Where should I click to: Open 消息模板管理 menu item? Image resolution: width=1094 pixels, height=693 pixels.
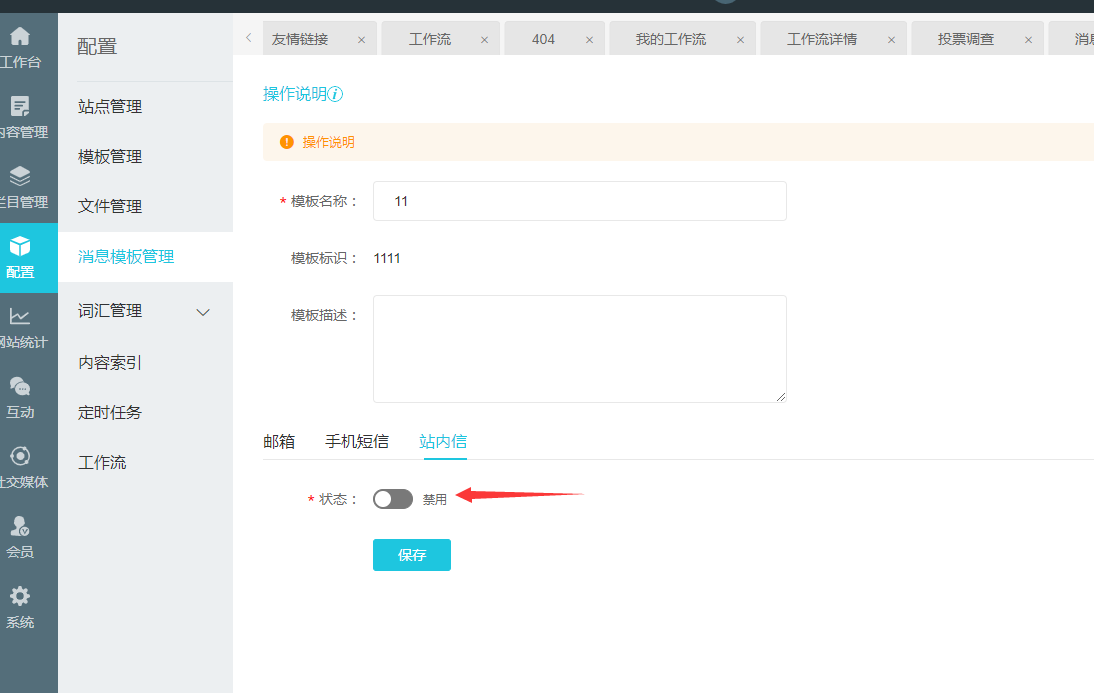click(145, 256)
